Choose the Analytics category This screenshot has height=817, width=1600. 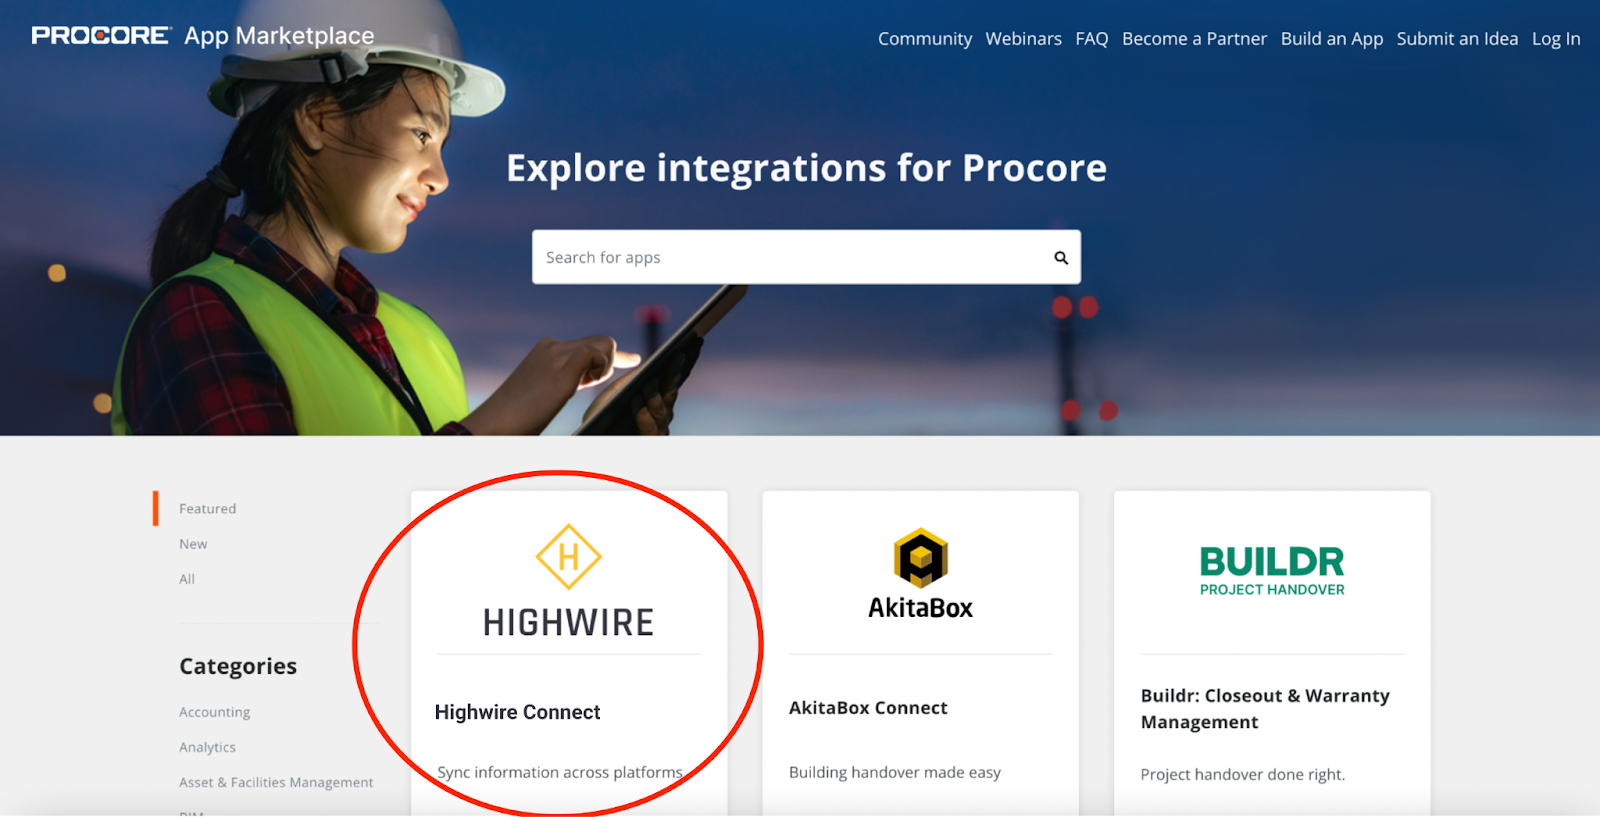207,747
